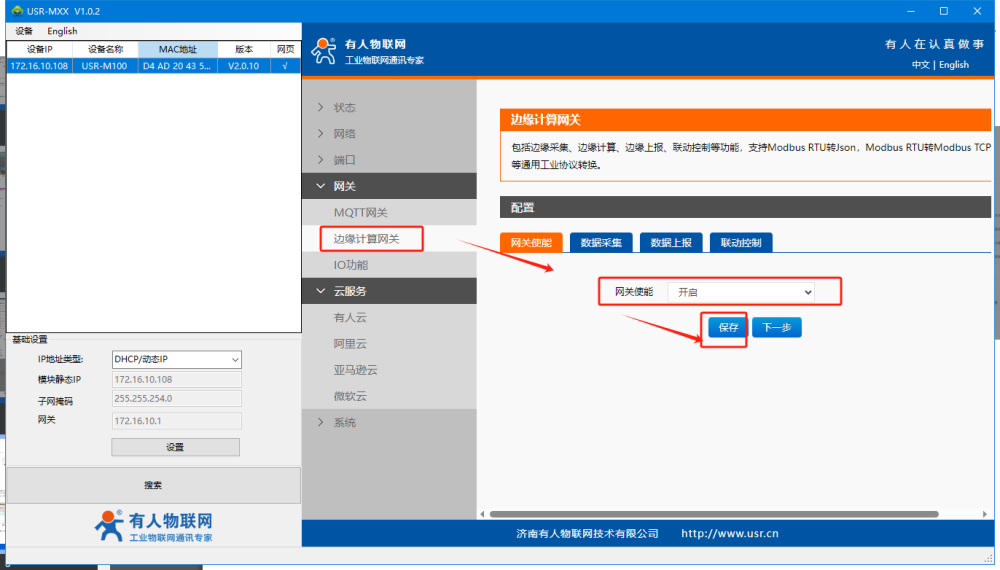Select device row 172.16.10.108
Screen dimensions: 1000x570
click(152, 66)
